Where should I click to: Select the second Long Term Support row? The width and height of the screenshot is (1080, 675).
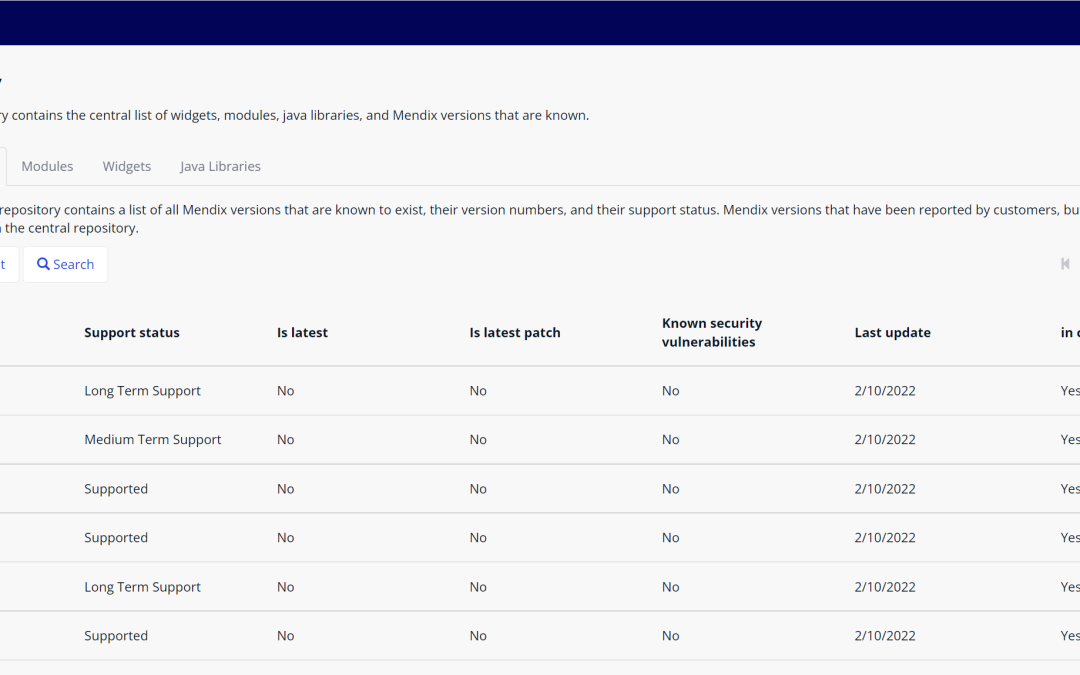click(x=142, y=587)
